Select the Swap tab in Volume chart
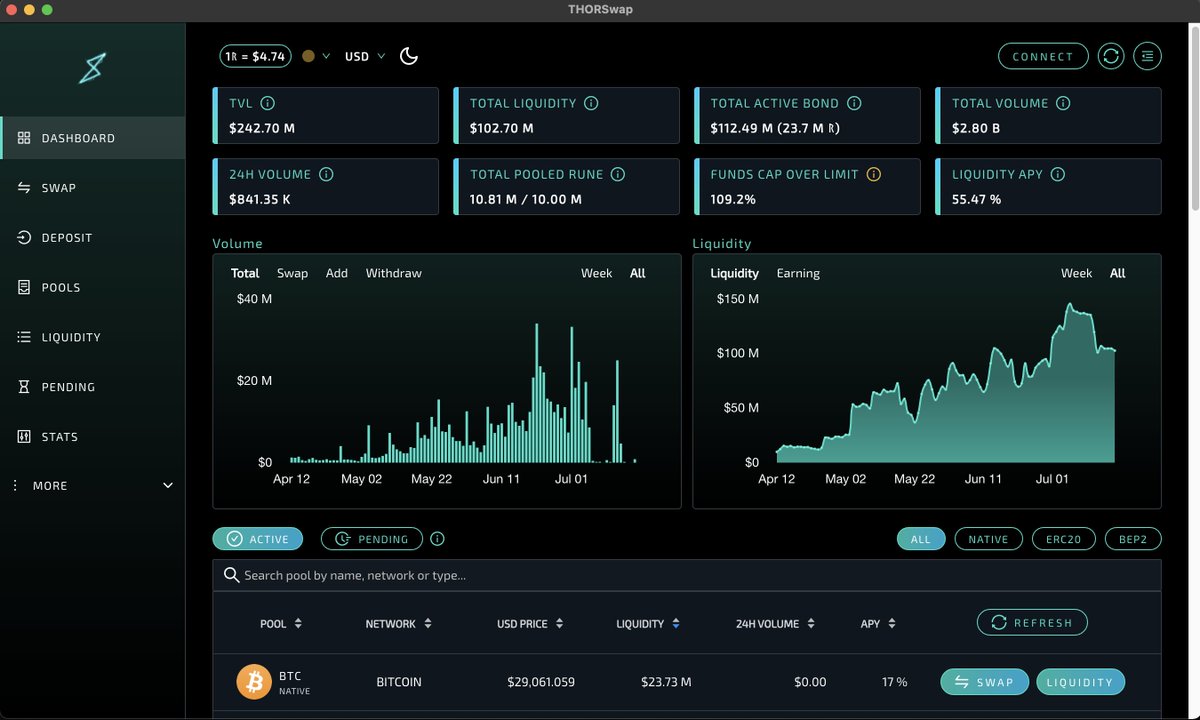The width and height of the screenshot is (1200, 720). pos(293,273)
